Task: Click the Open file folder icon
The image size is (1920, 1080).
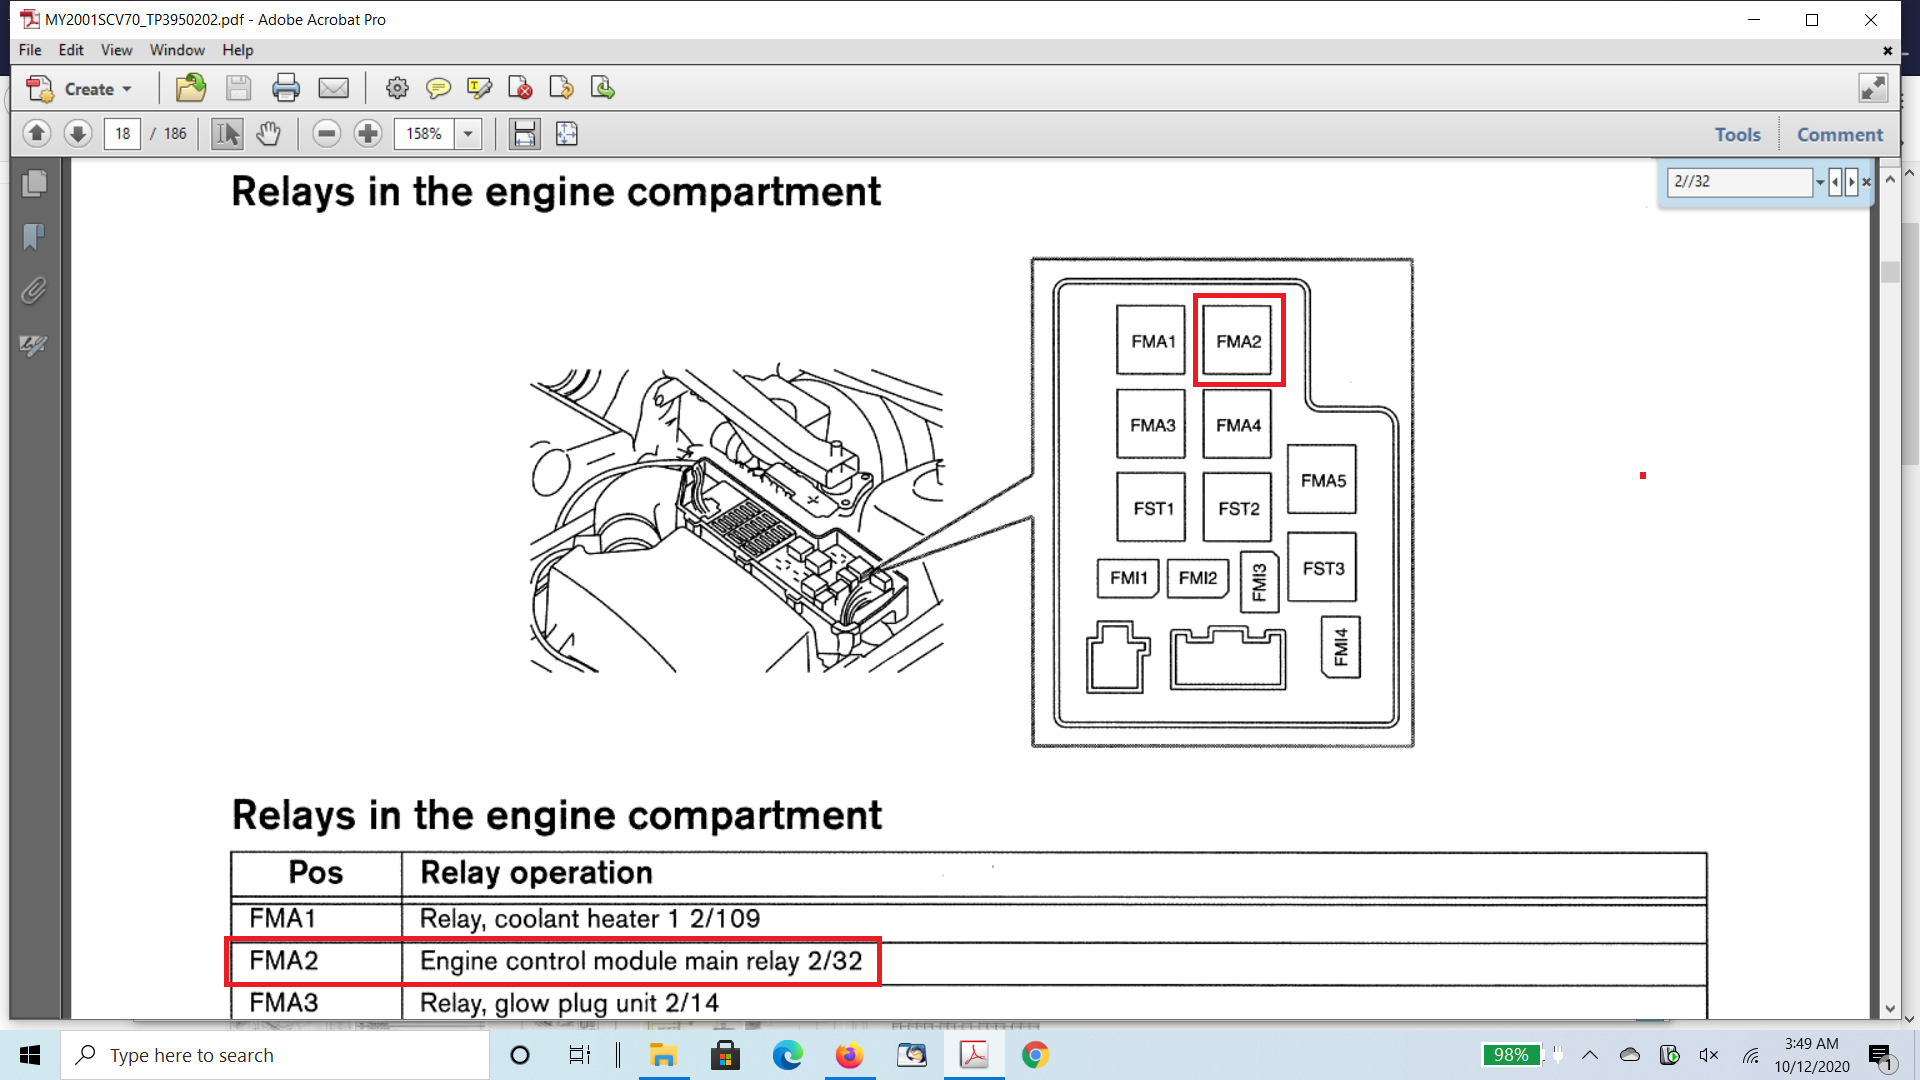Action: point(190,88)
